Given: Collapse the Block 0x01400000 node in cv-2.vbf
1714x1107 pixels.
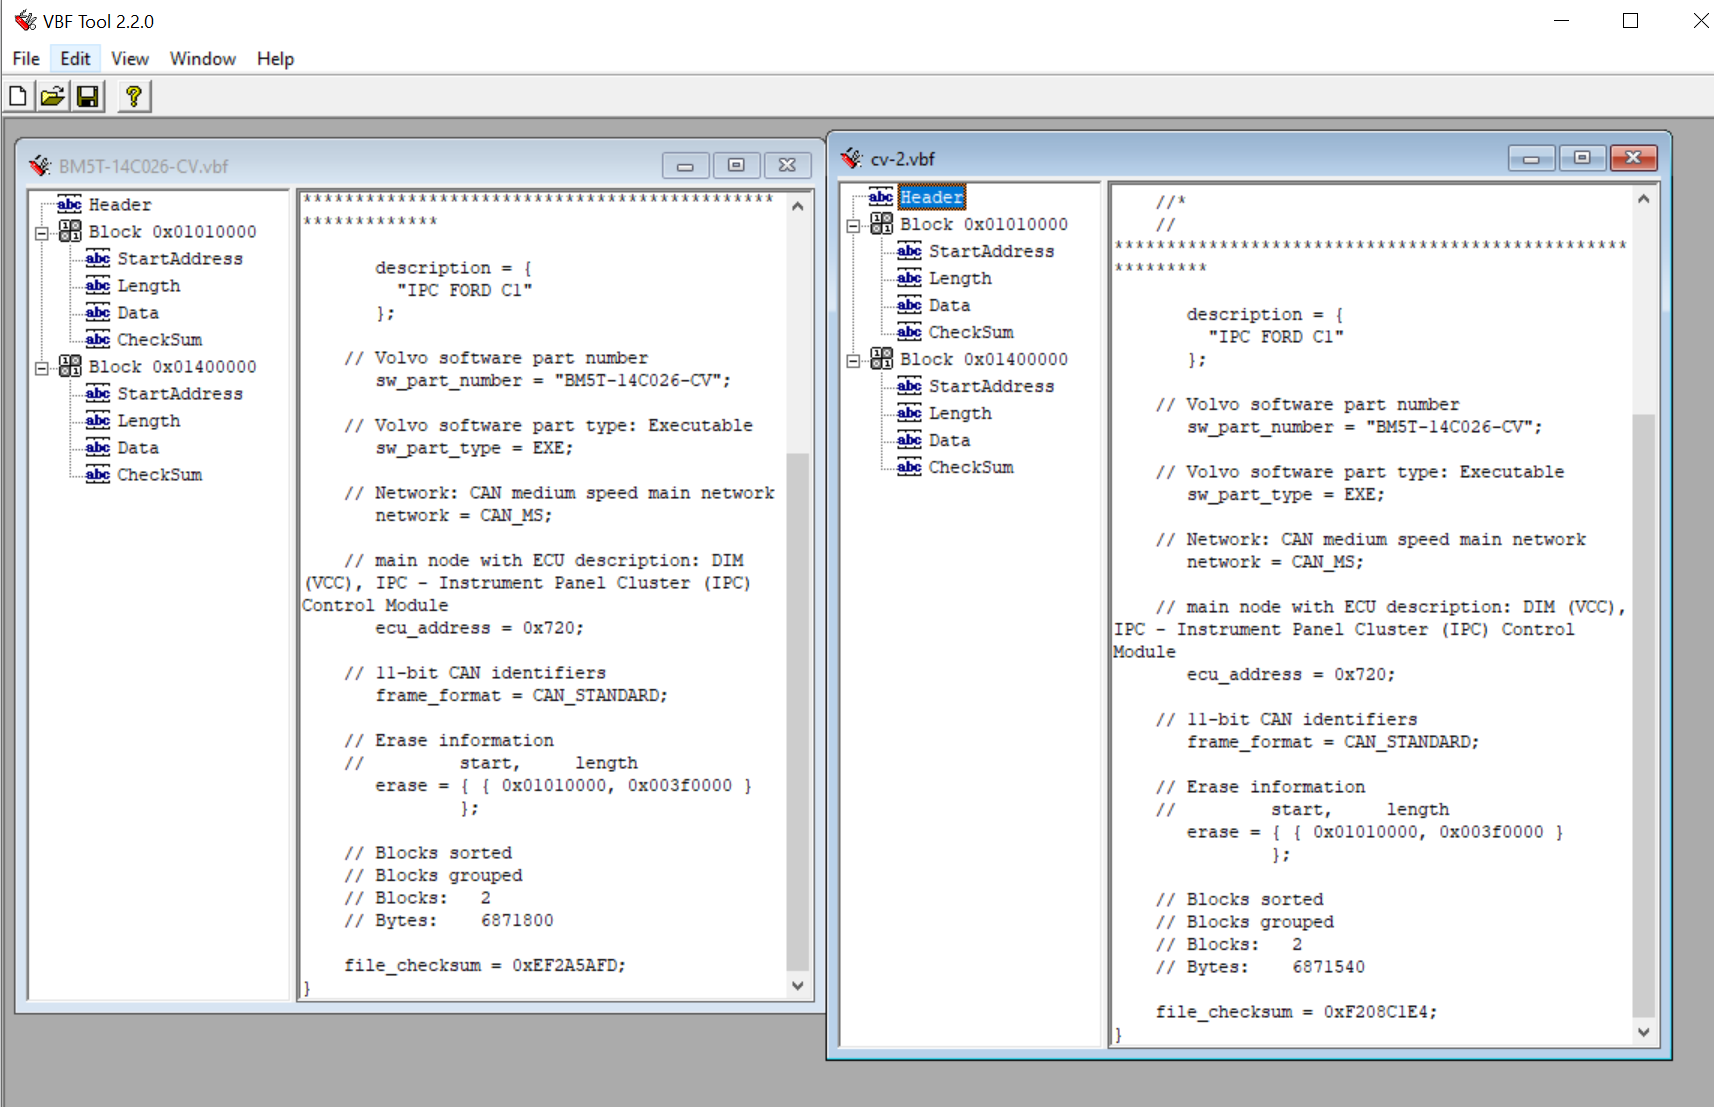Looking at the screenshot, I should [853, 359].
